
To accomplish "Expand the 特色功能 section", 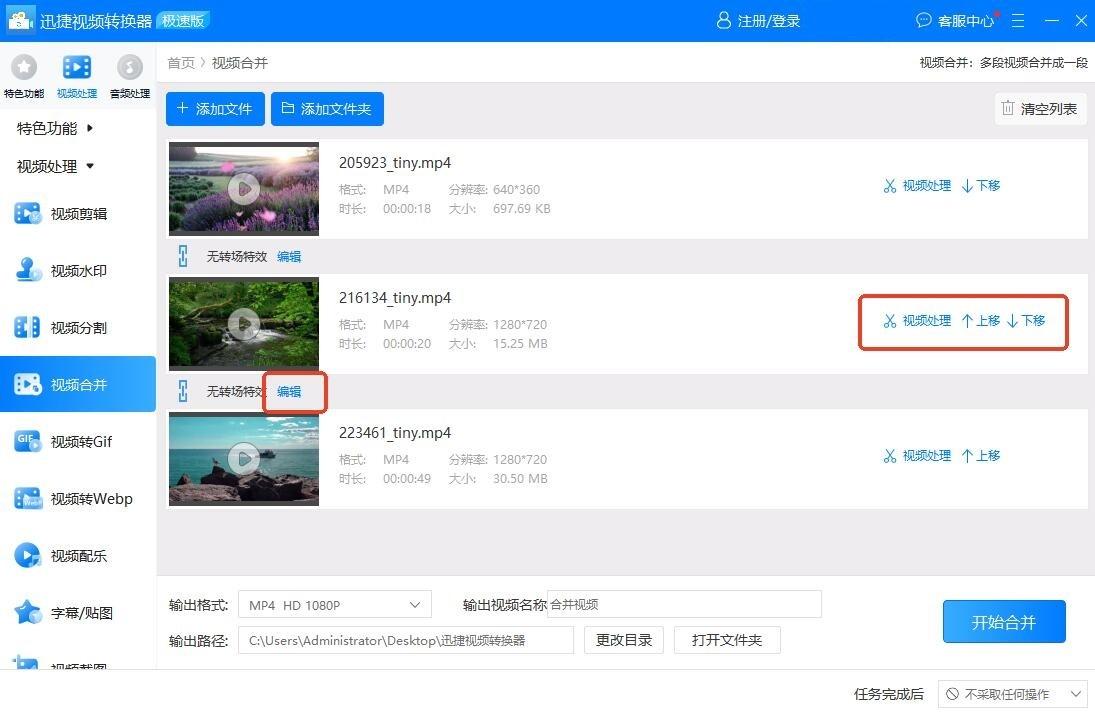I will point(55,128).
